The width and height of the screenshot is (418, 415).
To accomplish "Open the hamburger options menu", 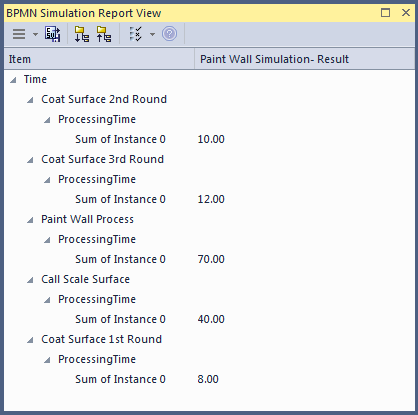I will [19, 34].
